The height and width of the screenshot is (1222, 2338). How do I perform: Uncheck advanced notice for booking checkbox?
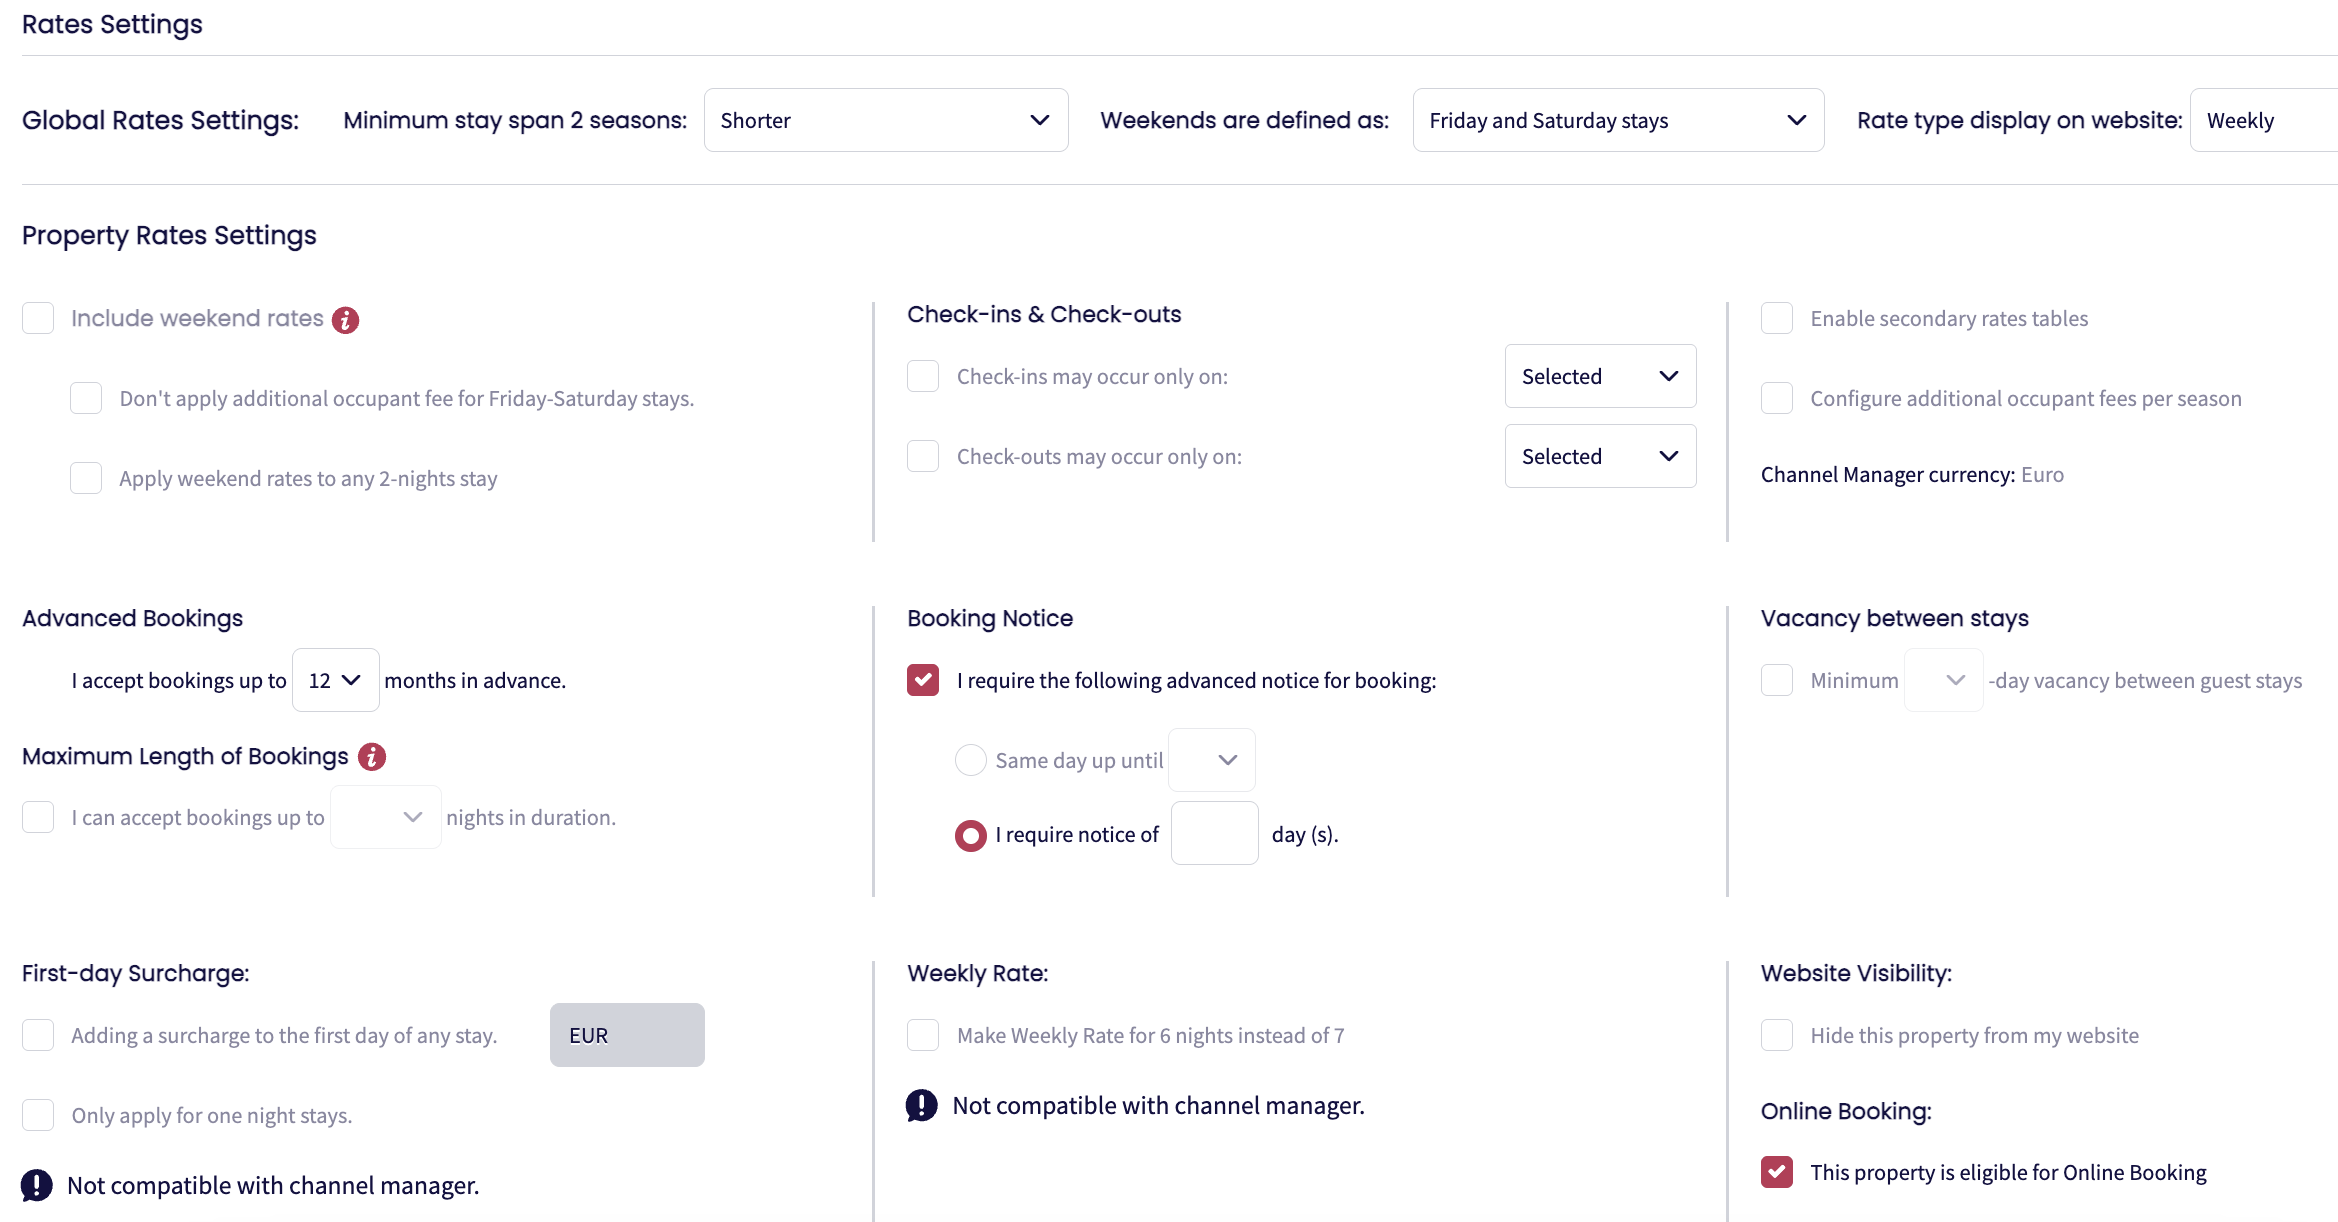(923, 680)
